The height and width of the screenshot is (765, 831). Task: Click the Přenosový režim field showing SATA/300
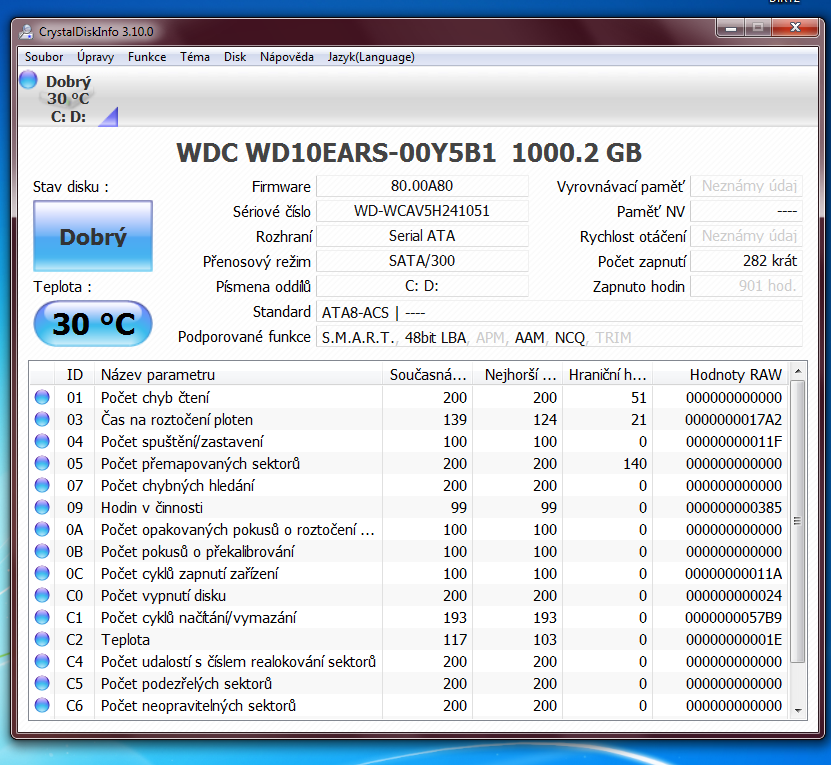pyautogui.click(x=422, y=261)
